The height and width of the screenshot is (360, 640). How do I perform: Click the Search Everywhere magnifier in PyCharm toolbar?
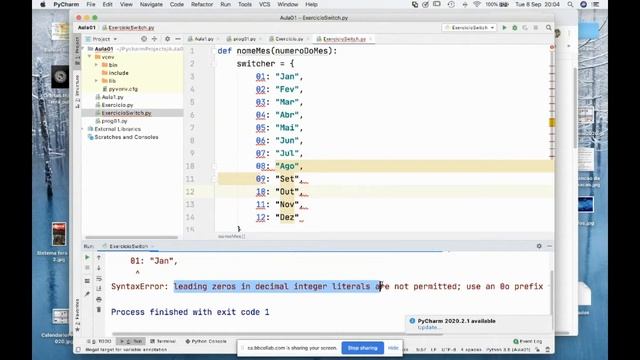[549, 28]
